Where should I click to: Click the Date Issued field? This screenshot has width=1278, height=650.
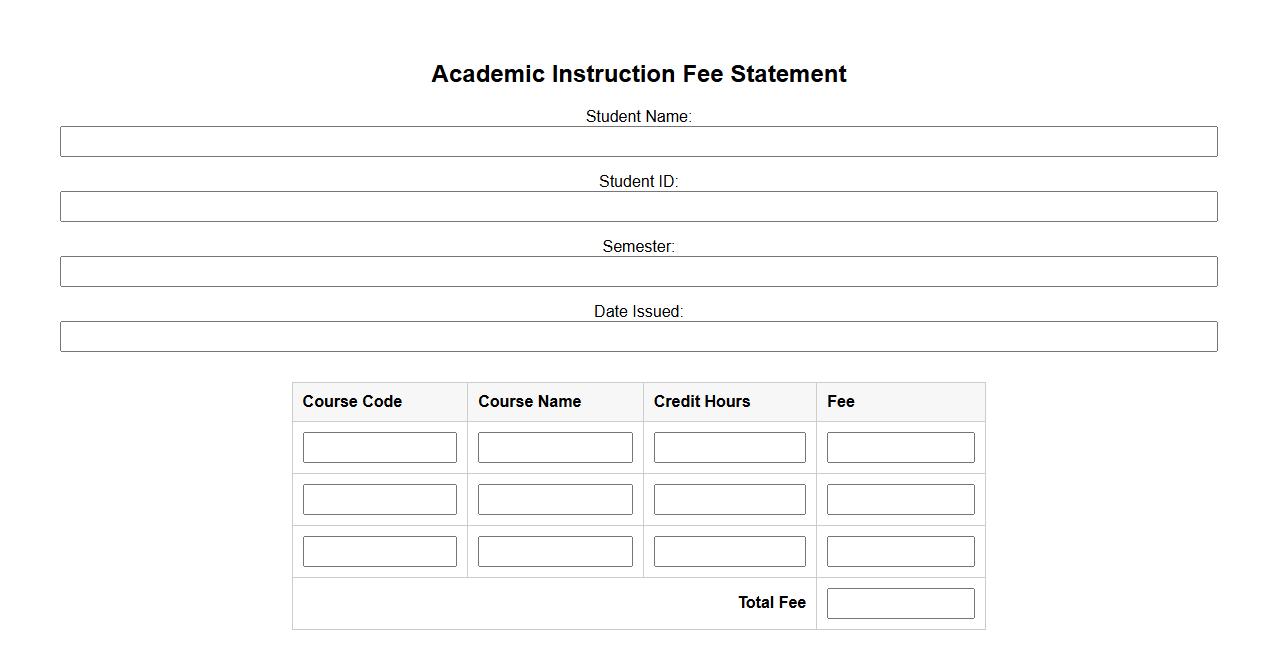tap(638, 337)
